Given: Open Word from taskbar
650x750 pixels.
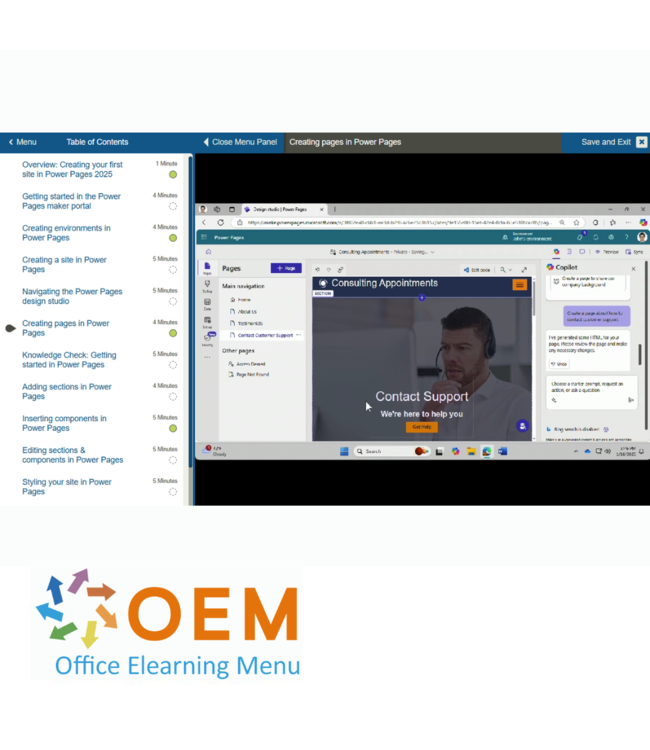Looking at the screenshot, I should coord(503,451).
